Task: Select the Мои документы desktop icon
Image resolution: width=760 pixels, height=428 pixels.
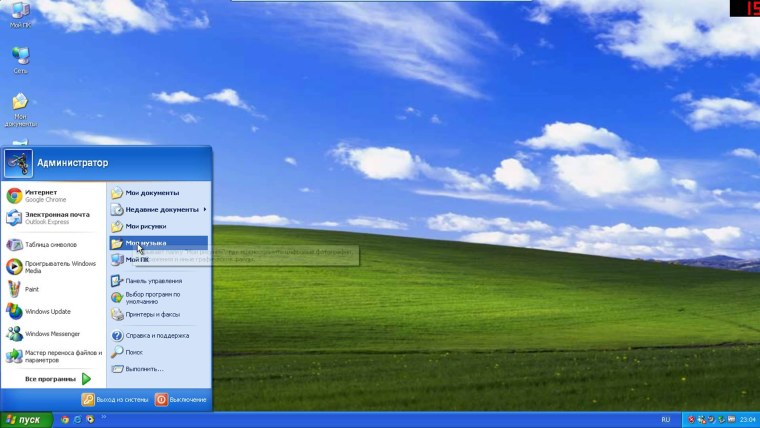Action: click(20, 110)
